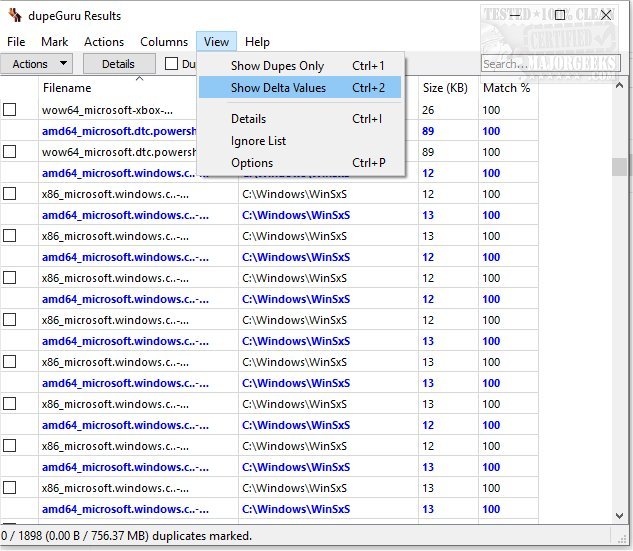The image size is (633, 551).
Task: Open the File menu
Action: click(x=16, y=42)
